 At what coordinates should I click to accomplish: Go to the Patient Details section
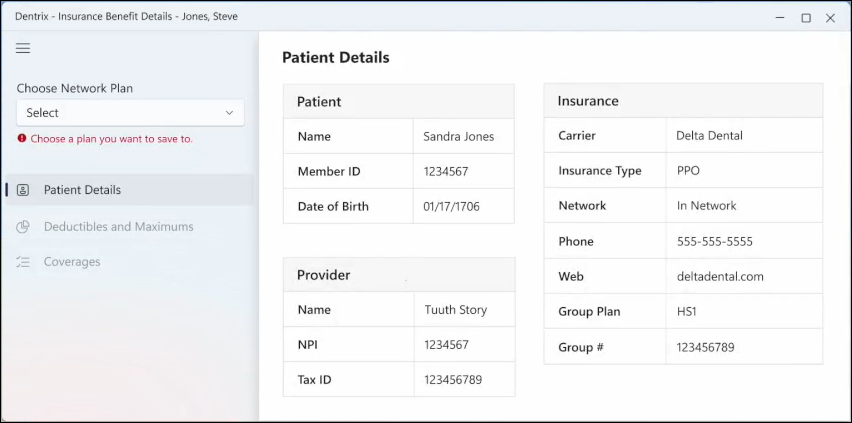pos(129,190)
